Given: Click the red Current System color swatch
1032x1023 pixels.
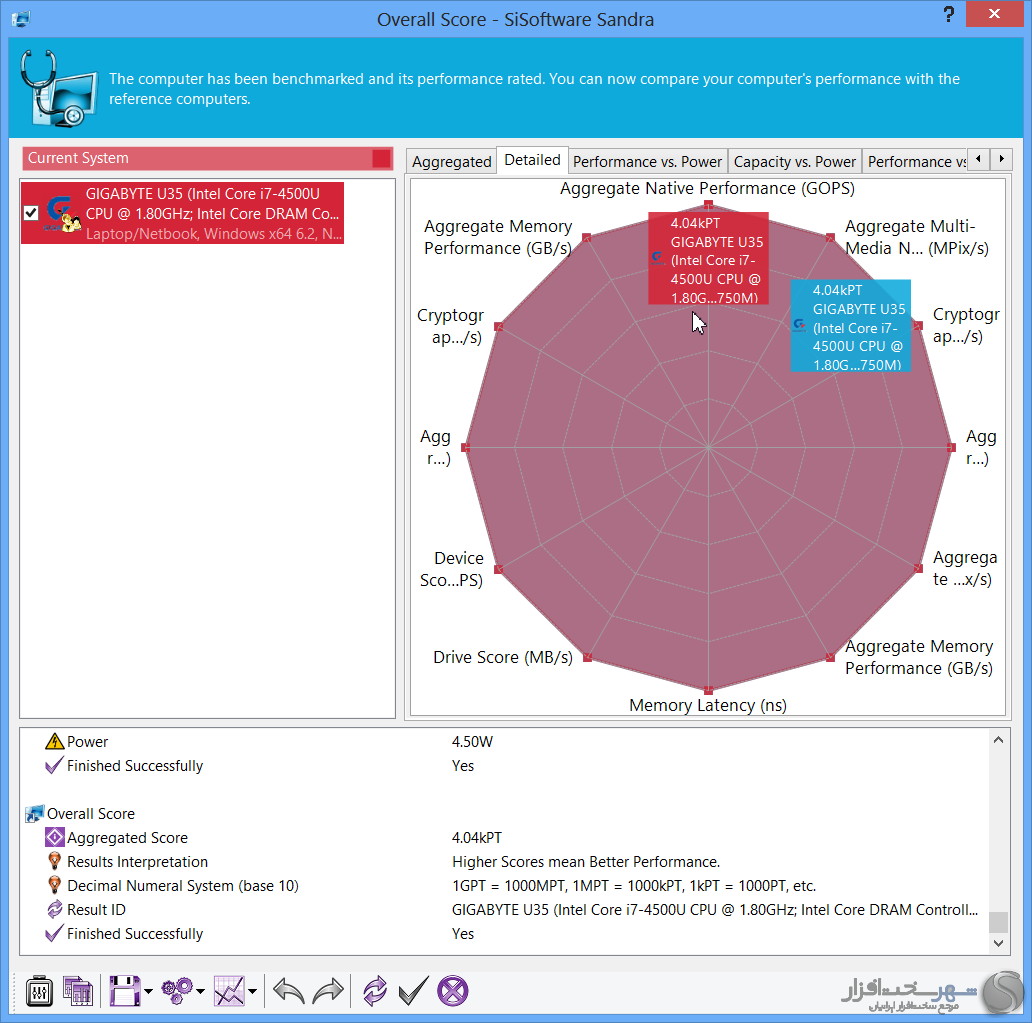Looking at the screenshot, I should click(381, 158).
